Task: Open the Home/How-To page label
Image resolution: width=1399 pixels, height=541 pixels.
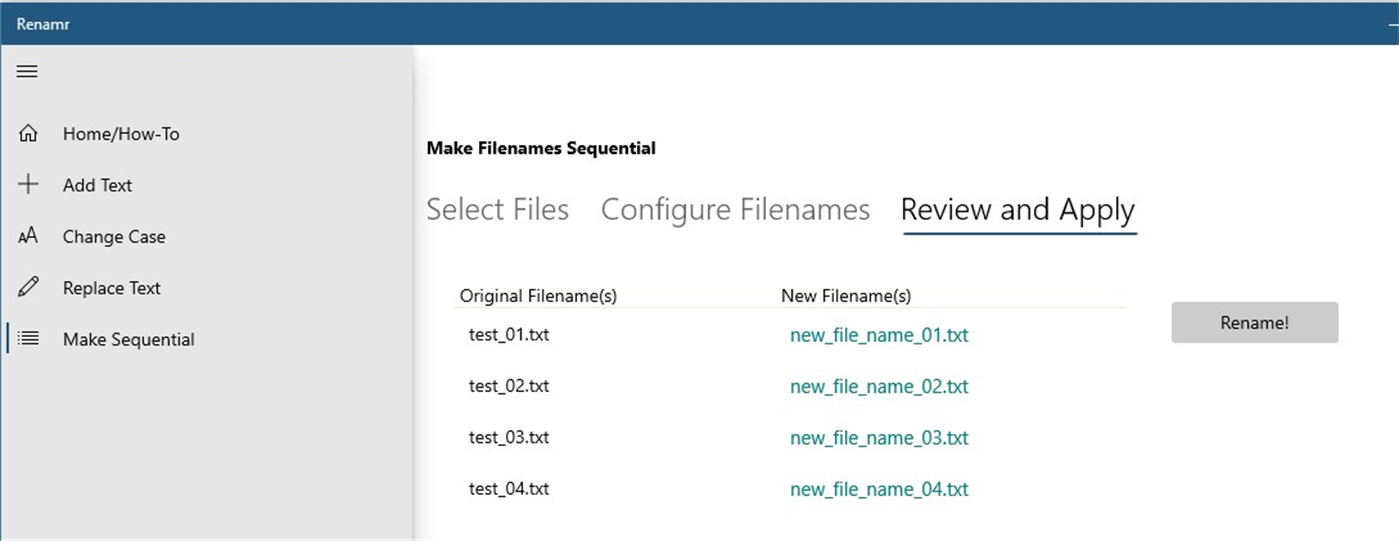Action: 121,134
